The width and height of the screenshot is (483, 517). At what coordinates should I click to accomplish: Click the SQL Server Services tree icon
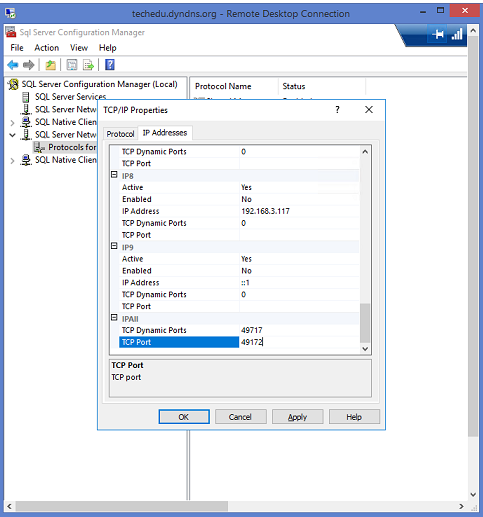coord(25,97)
